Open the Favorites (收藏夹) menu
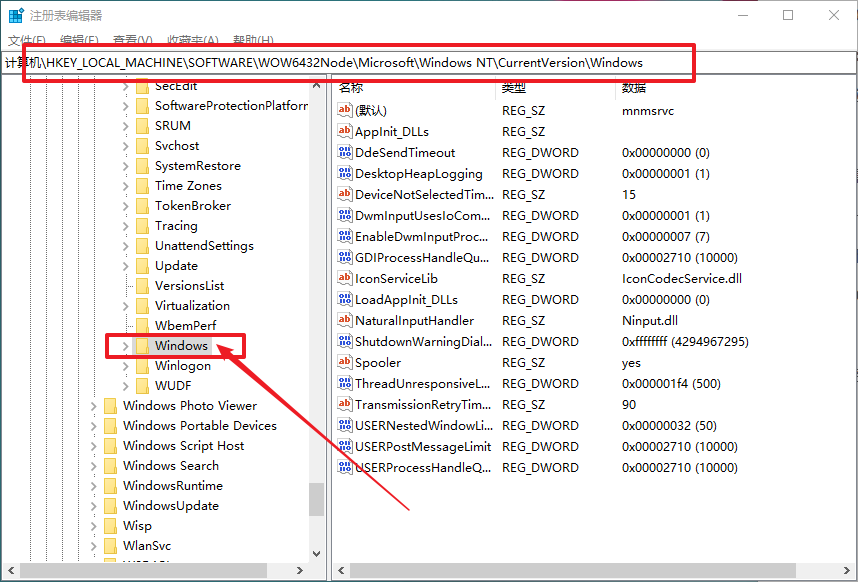Image resolution: width=858 pixels, height=582 pixels. coord(193,41)
